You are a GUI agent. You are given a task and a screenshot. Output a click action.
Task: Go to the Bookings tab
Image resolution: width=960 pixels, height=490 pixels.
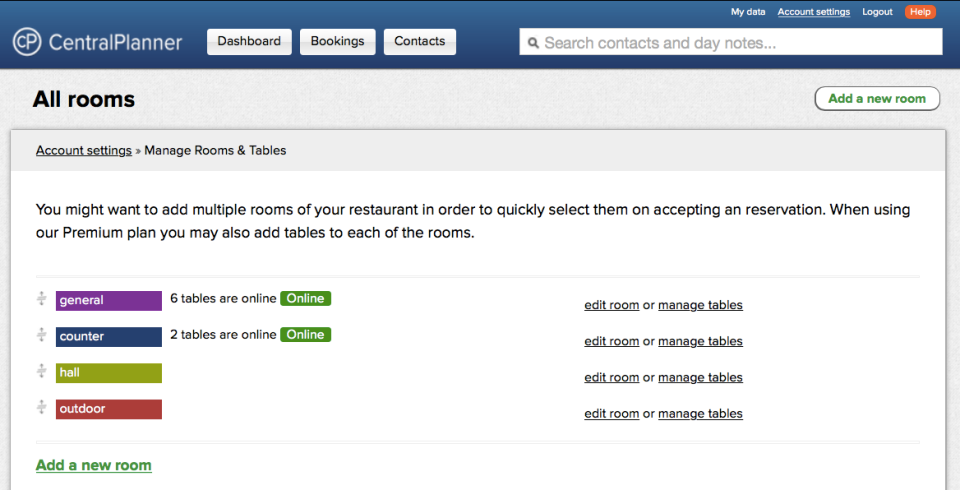pos(338,42)
